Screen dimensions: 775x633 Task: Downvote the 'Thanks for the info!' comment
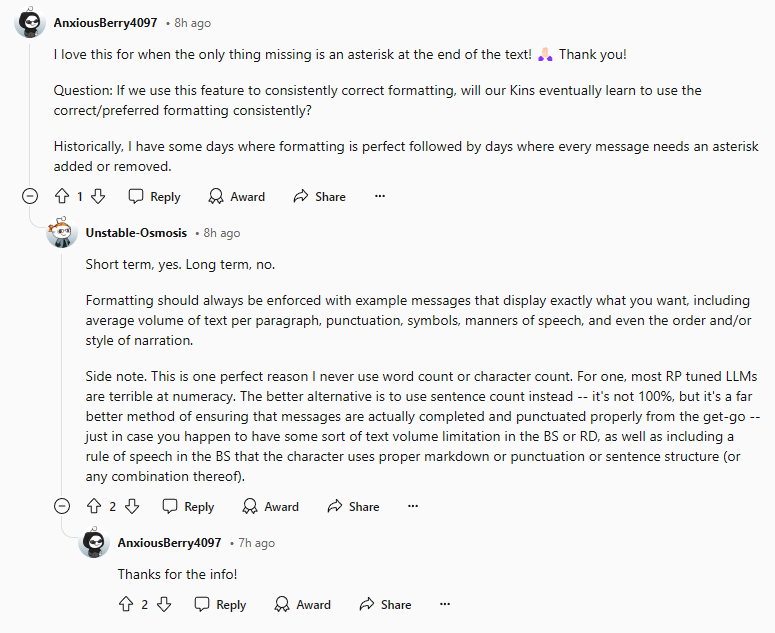[x=164, y=604]
